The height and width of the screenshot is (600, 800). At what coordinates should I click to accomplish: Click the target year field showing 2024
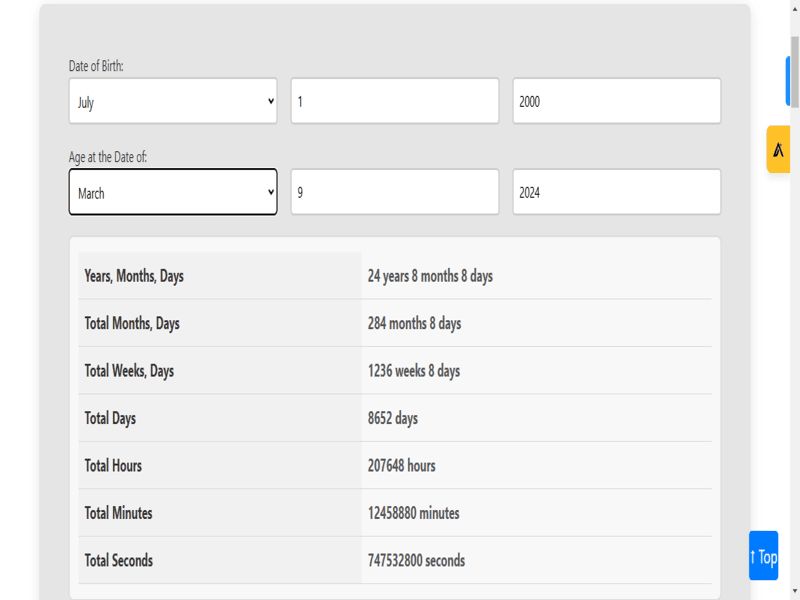point(616,193)
